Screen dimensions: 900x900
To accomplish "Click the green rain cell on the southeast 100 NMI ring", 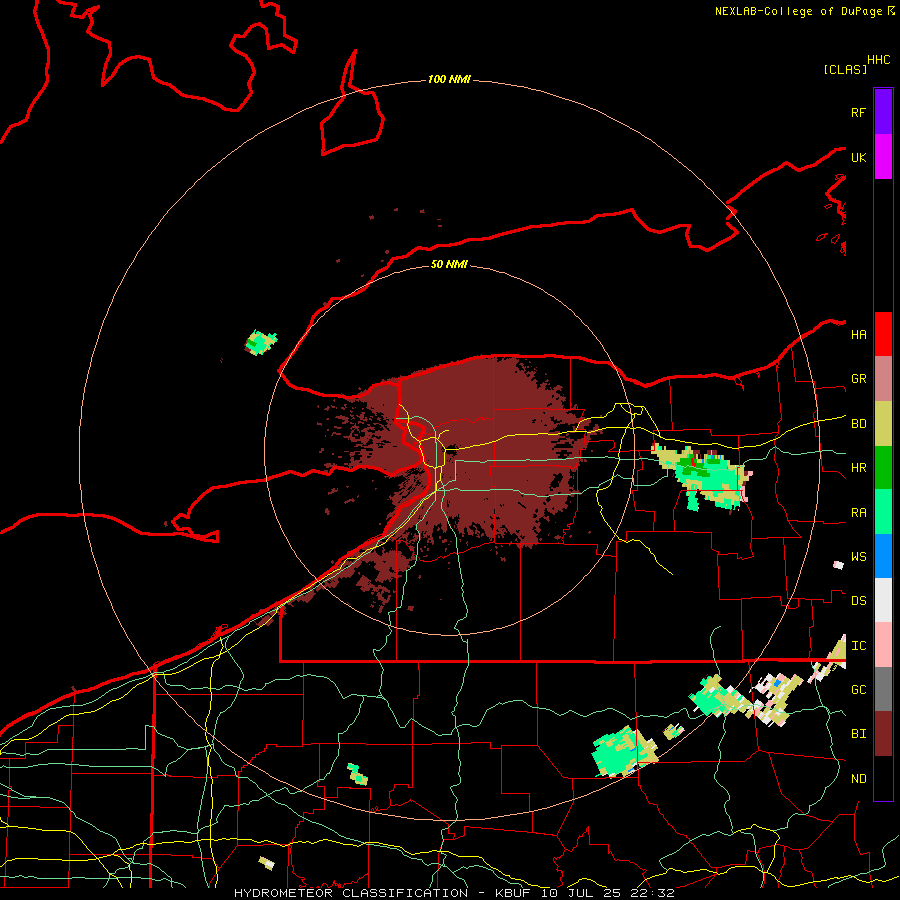I will pyautogui.click(x=623, y=752).
